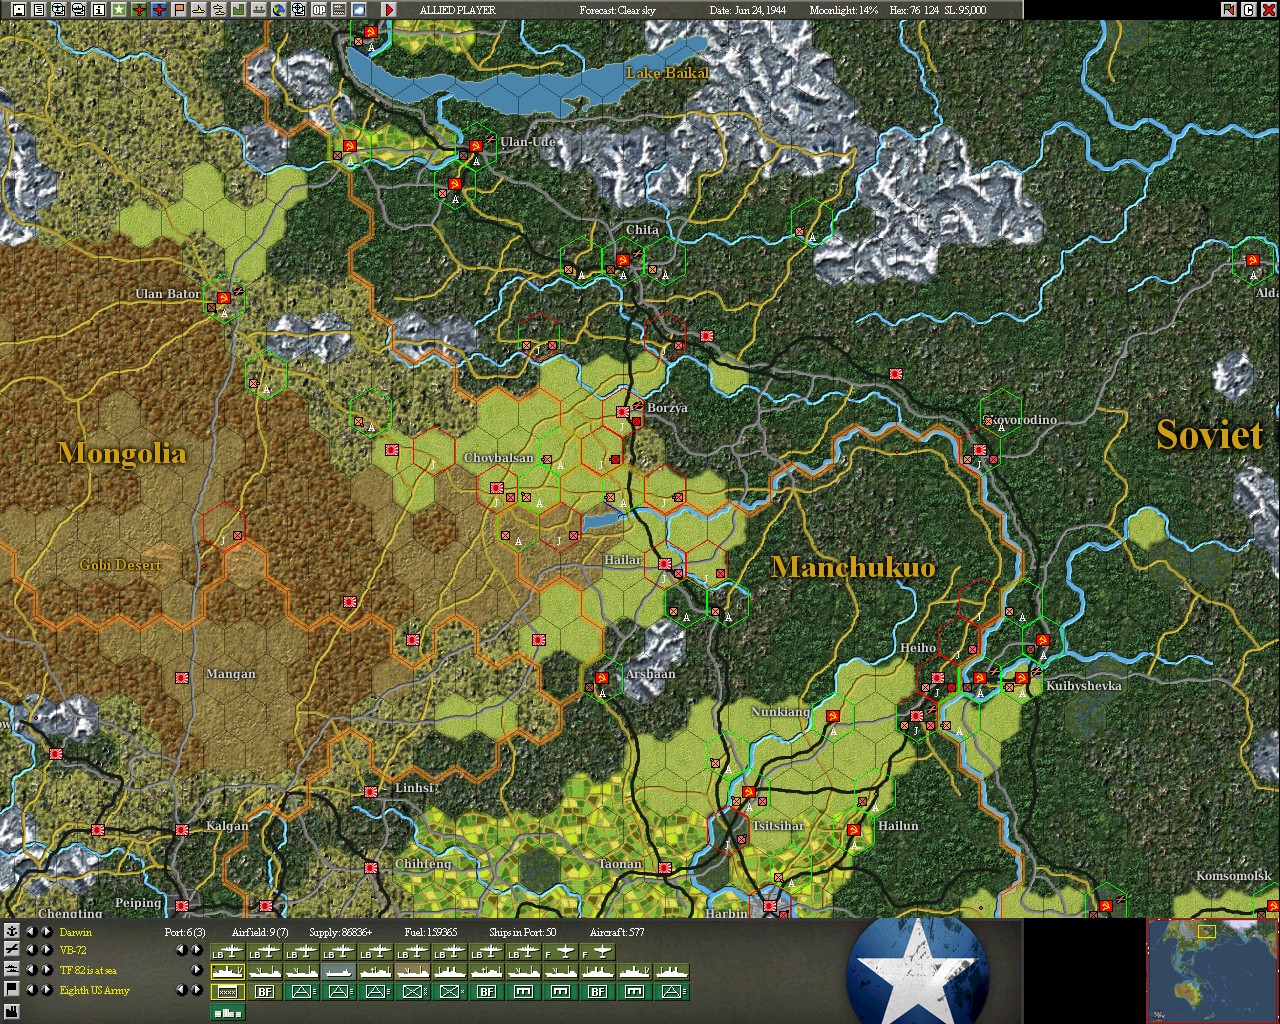The height and width of the screenshot is (1024, 1280).
Task: Select the Soviet unit counter at Ulan Bator
Action: (x=224, y=299)
